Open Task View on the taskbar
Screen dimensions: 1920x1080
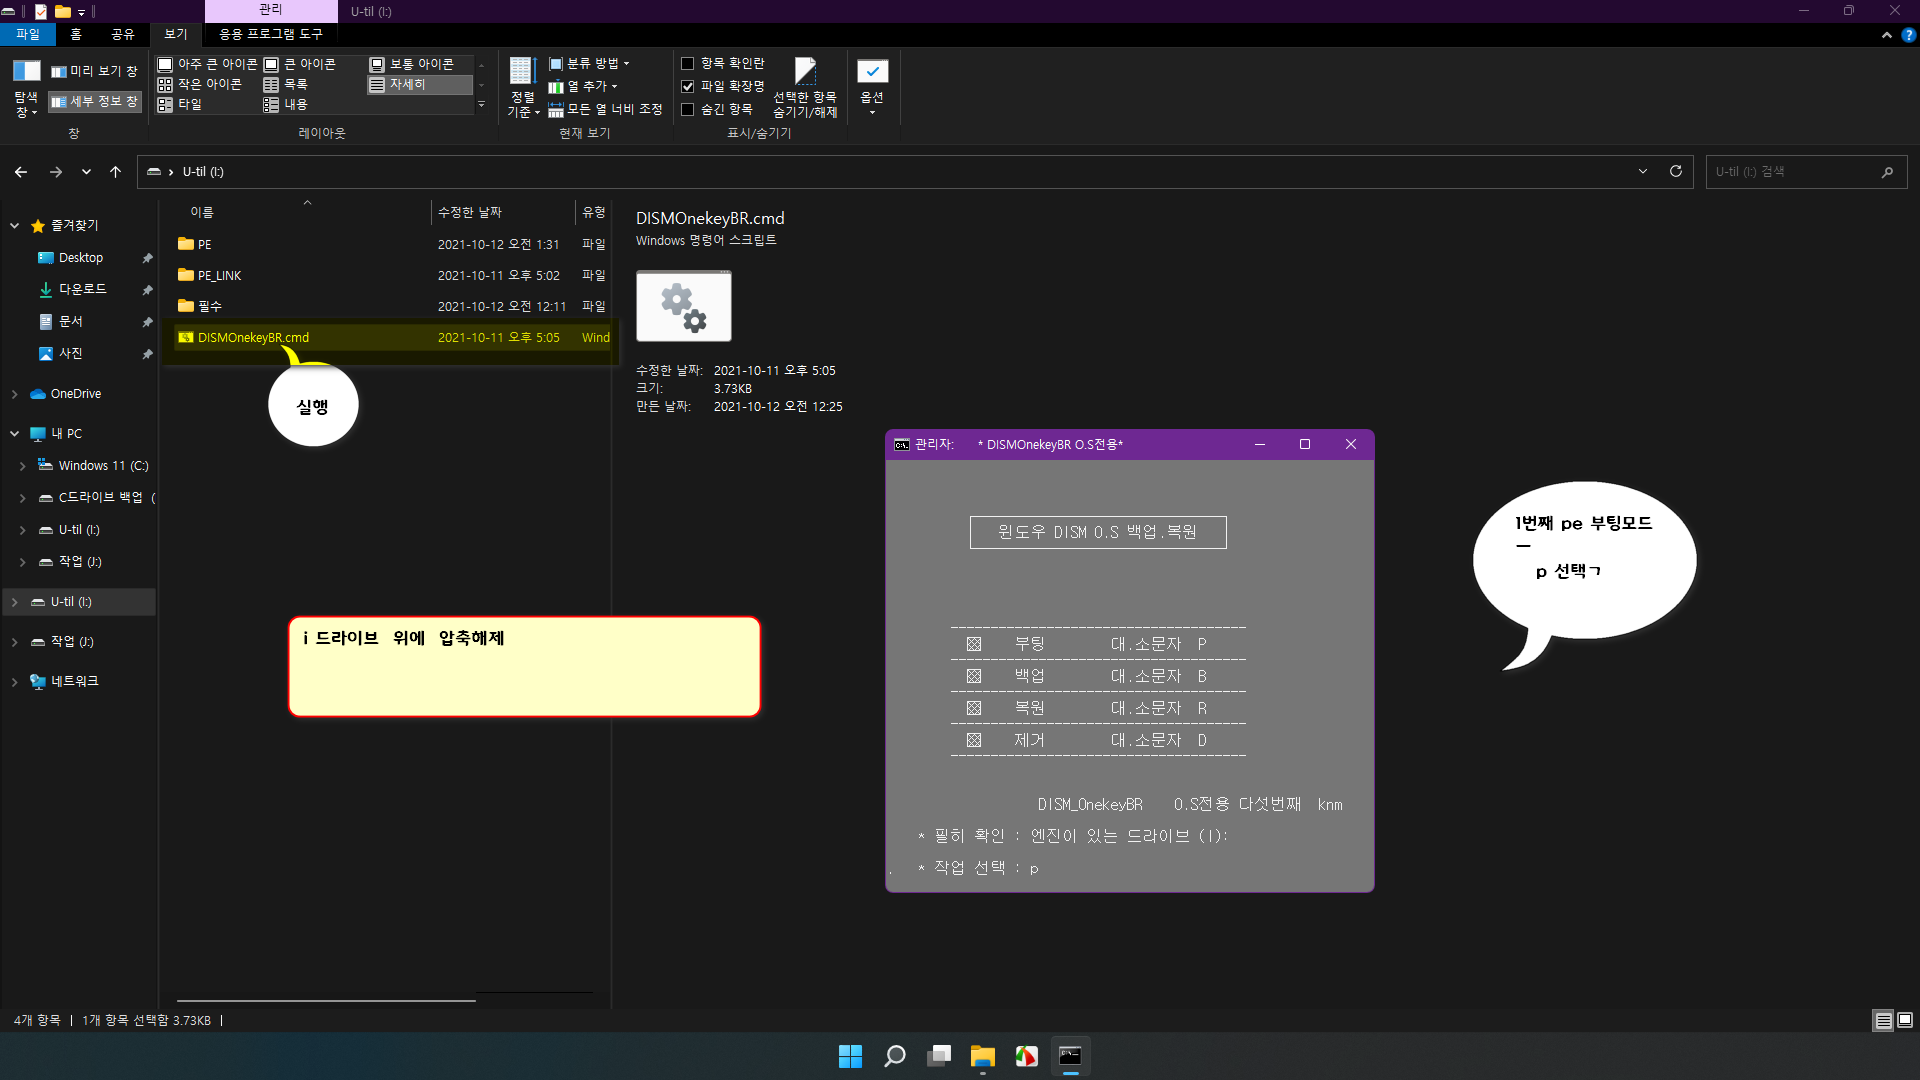pos(939,1056)
